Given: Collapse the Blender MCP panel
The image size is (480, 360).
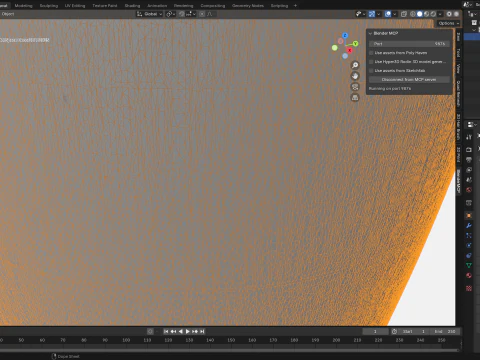Looking at the screenshot, I should pyautogui.click(x=370, y=33).
